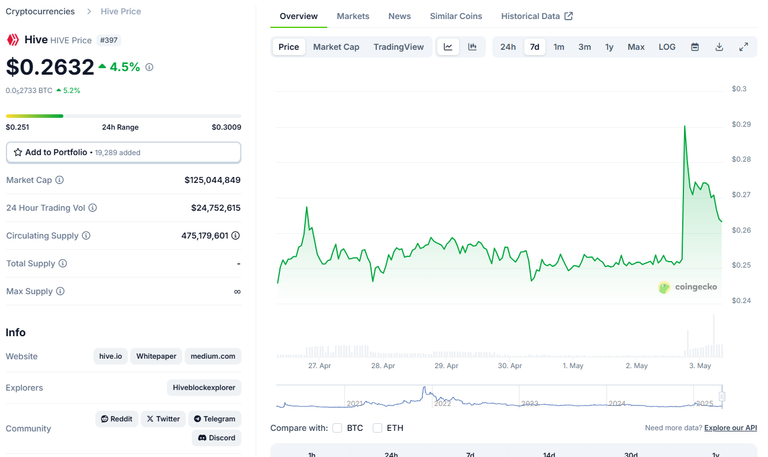Open Reddit community link
The height and width of the screenshot is (457, 768).
(x=117, y=419)
